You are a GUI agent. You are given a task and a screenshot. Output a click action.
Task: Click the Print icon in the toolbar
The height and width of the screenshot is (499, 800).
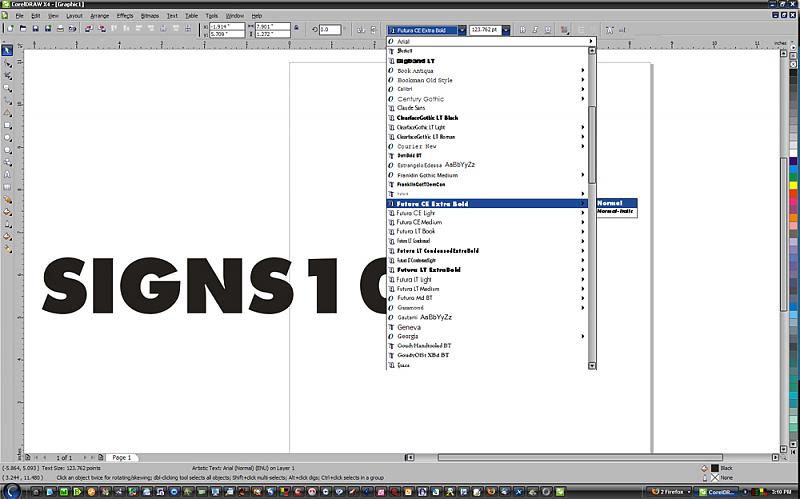click(60, 29)
